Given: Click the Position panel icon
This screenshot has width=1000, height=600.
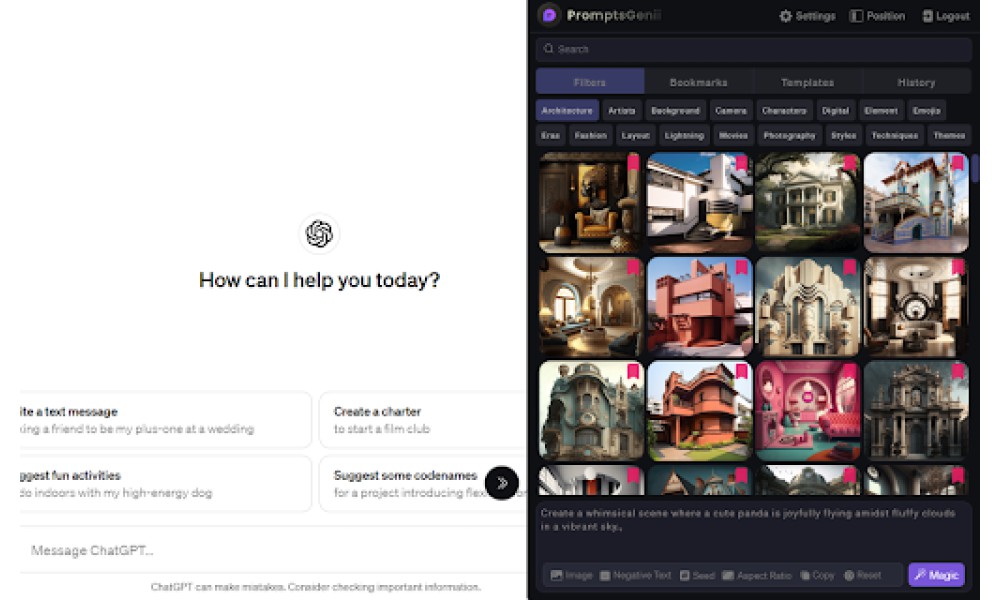Looking at the screenshot, I should 856,16.
